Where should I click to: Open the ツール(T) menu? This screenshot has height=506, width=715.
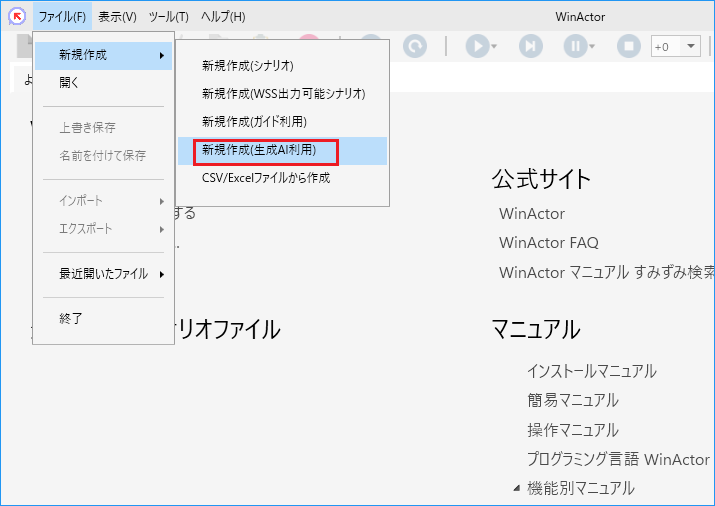tap(168, 17)
